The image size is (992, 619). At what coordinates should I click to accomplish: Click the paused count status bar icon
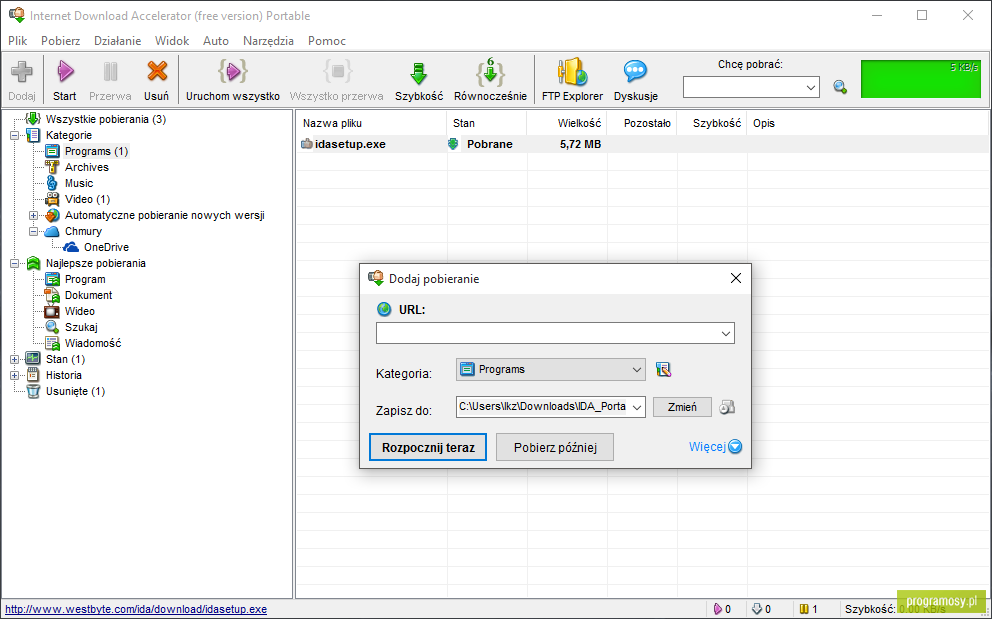pyautogui.click(x=804, y=609)
